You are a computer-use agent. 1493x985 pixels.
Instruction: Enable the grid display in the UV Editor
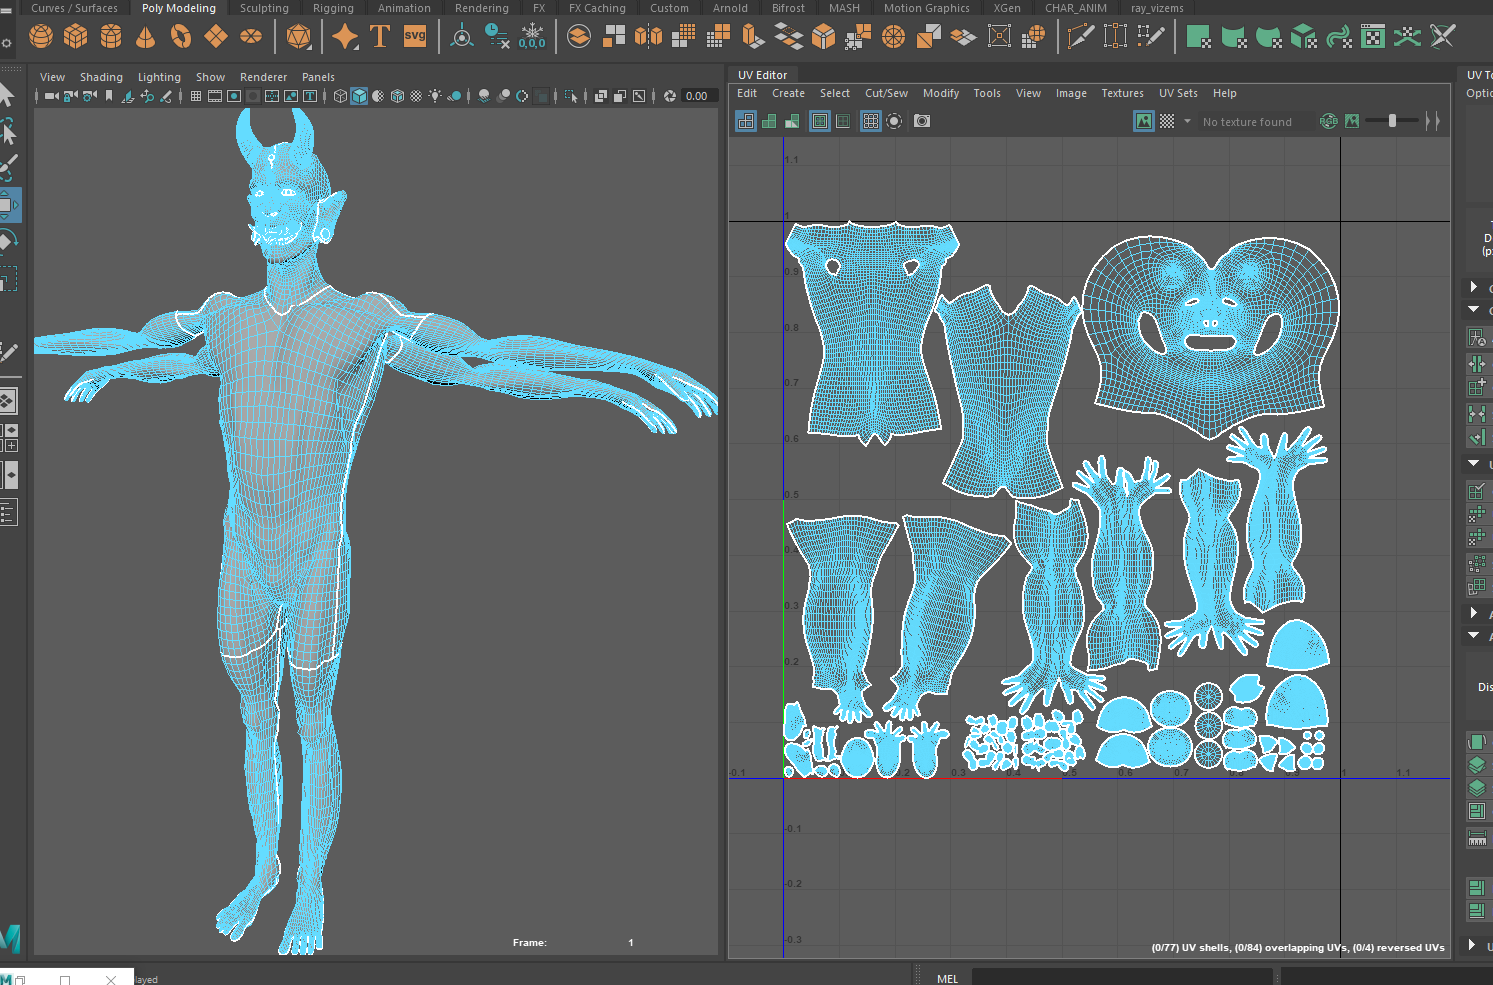tap(869, 120)
